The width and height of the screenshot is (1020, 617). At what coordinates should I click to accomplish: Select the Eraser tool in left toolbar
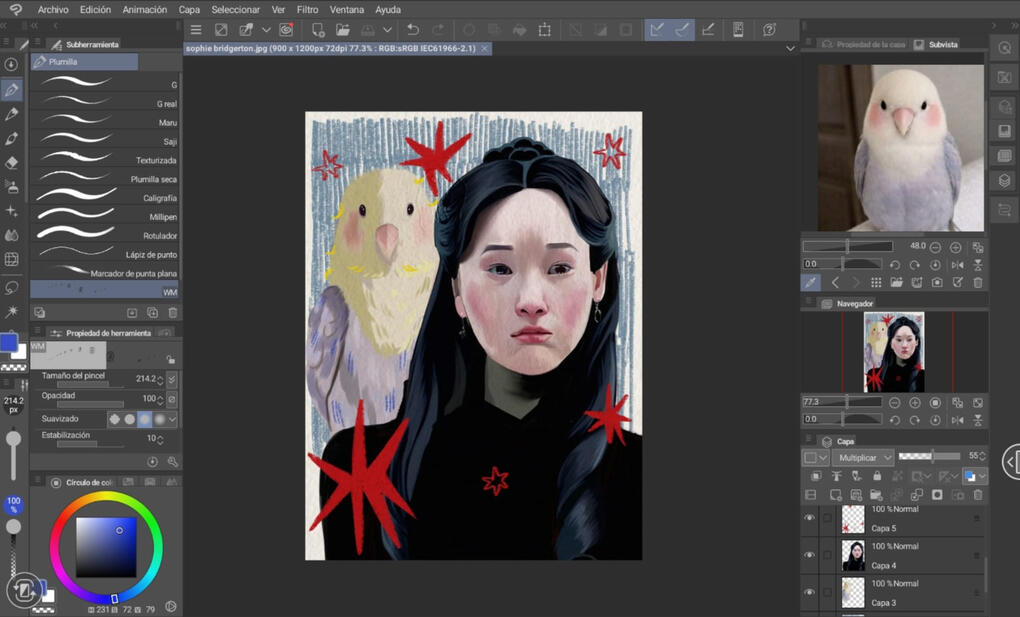[12, 163]
